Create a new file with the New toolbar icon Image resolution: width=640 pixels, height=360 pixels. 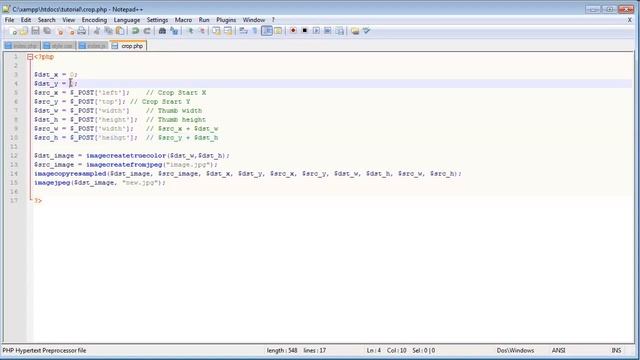pyautogui.click(x=12, y=31)
